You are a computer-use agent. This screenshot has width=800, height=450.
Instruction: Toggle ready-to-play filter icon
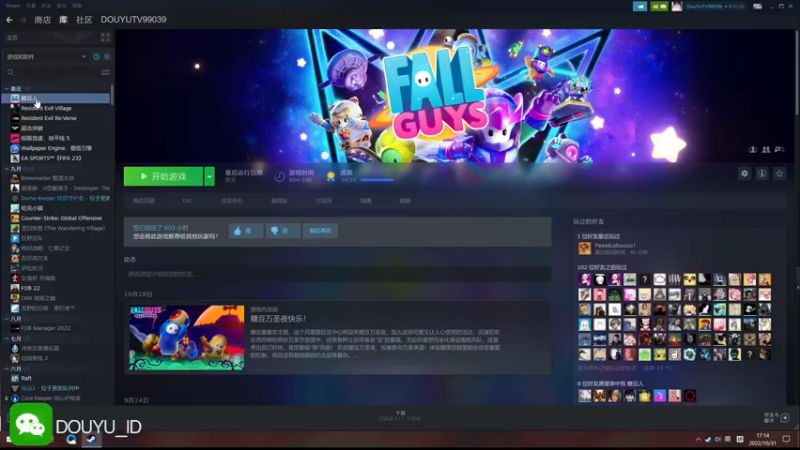107,57
